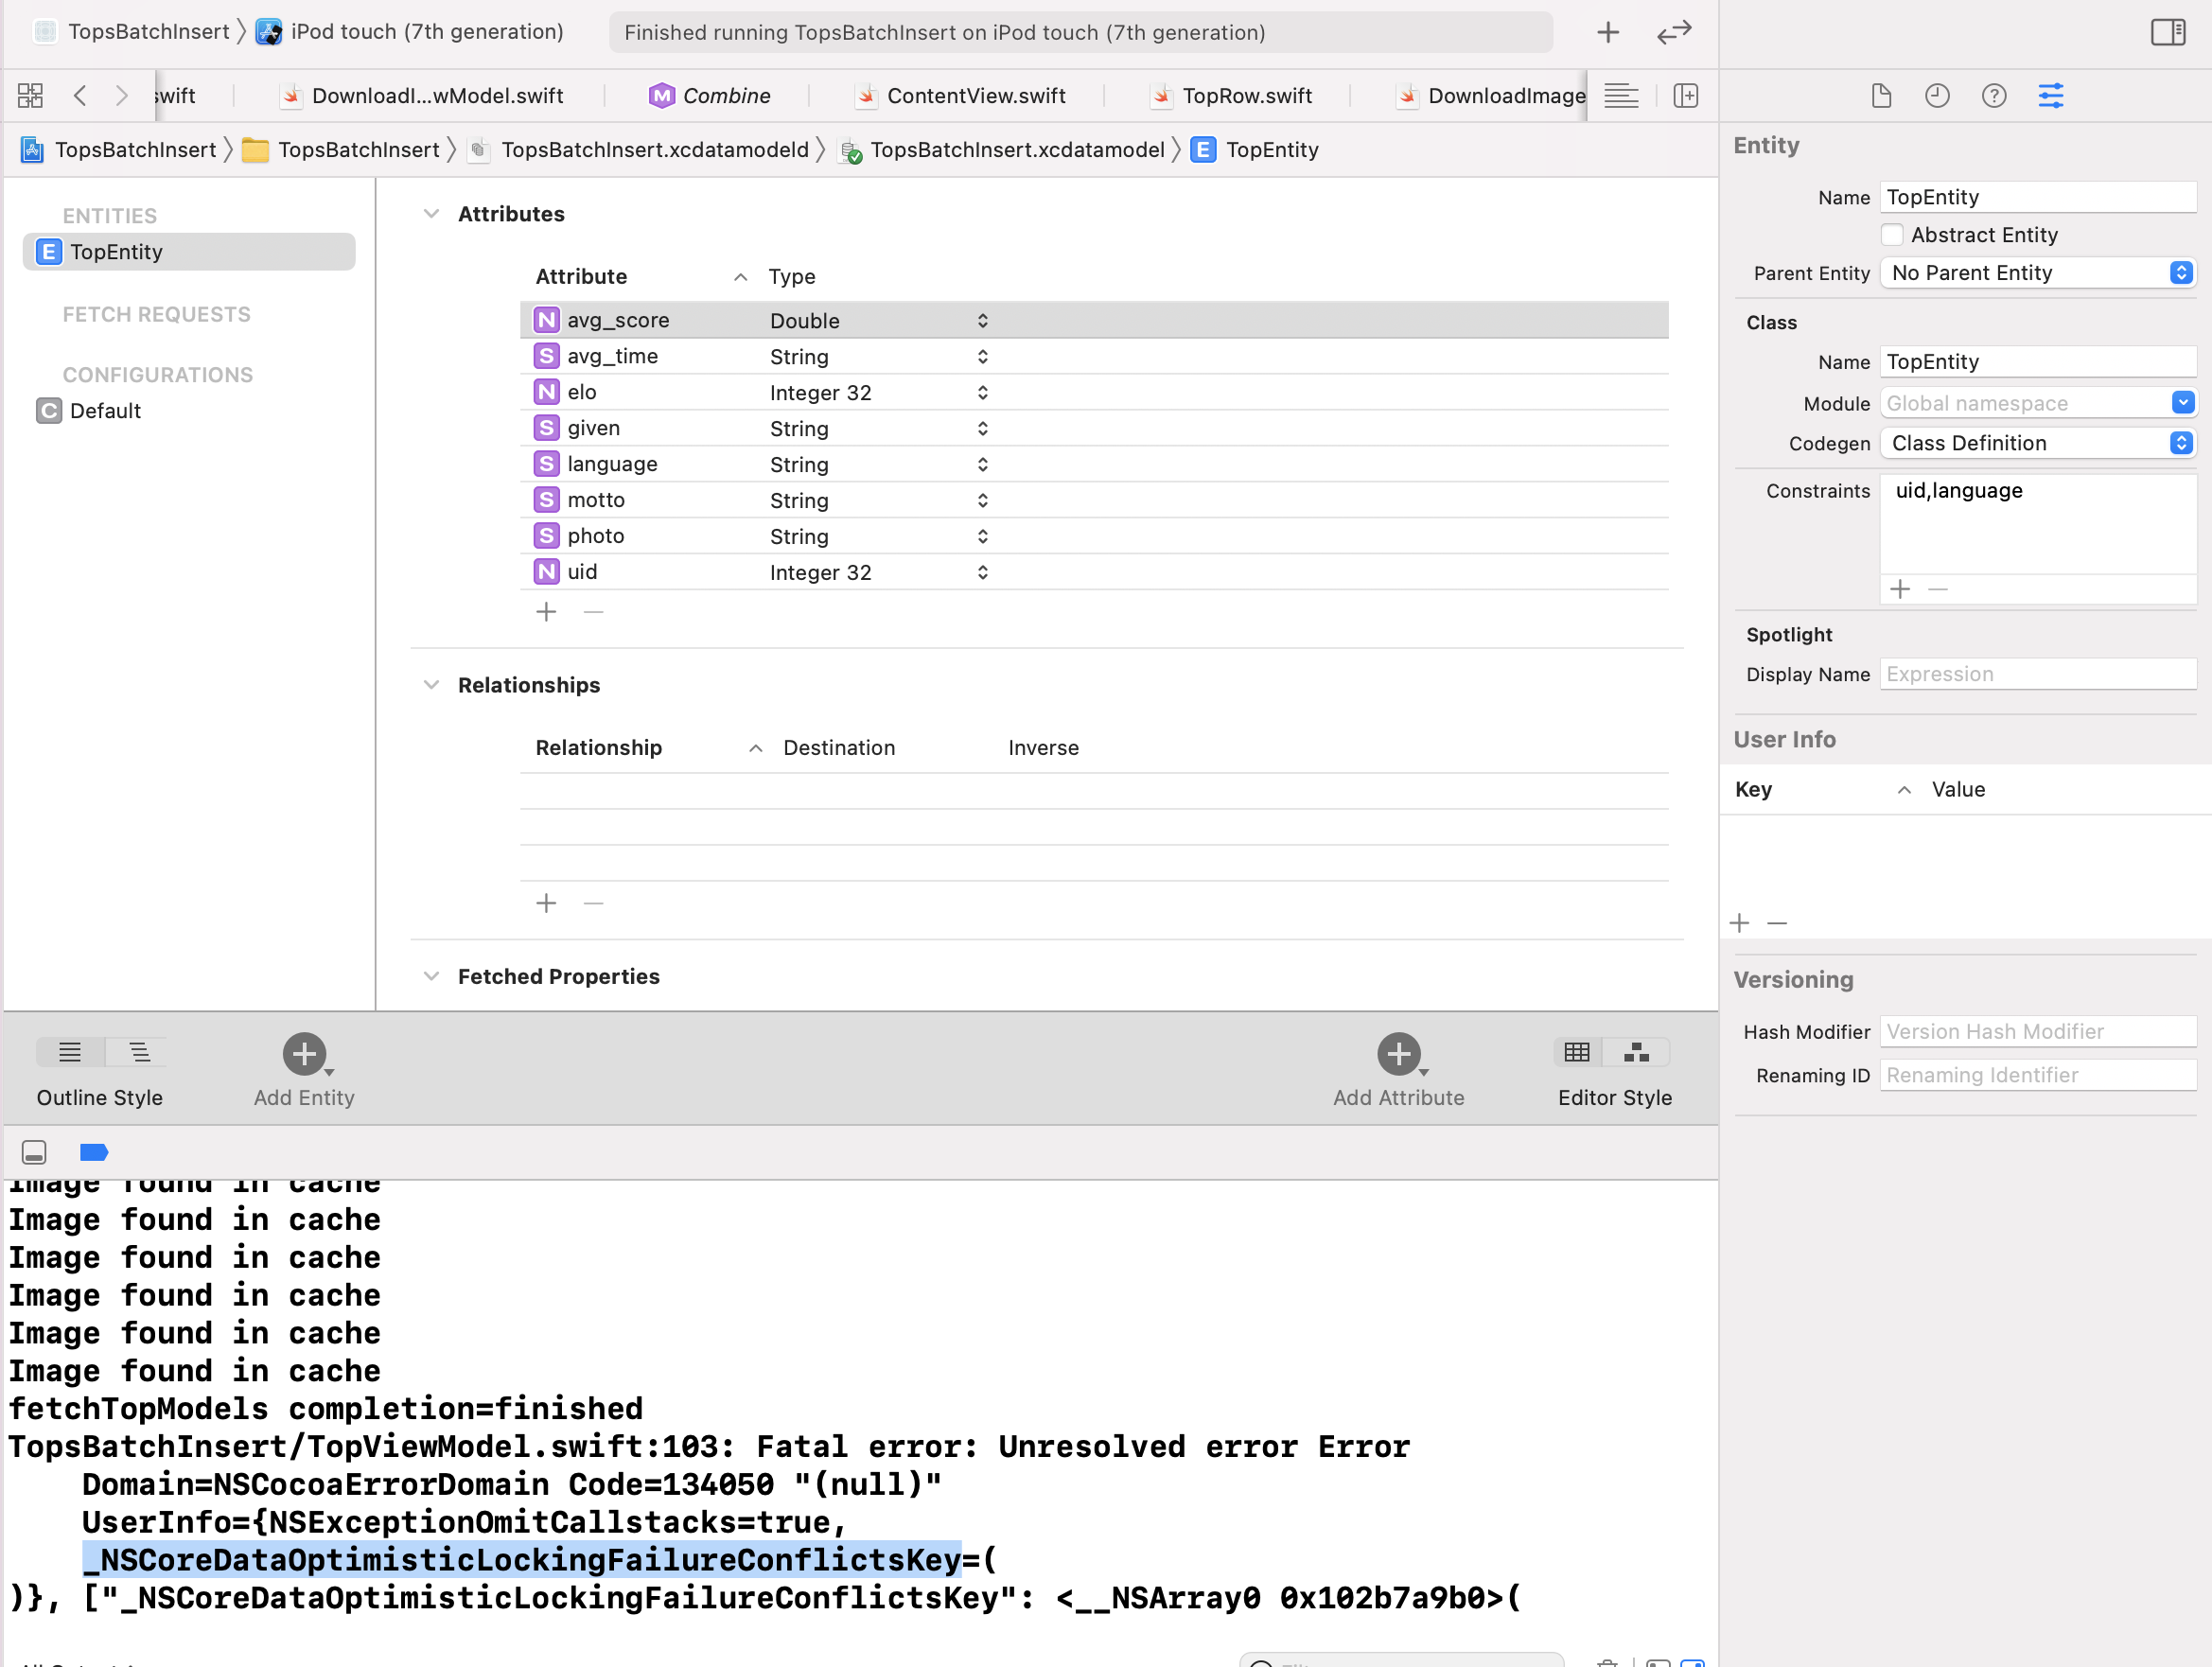
Task: Open the Parent Entity dropdown
Action: click(x=2038, y=273)
